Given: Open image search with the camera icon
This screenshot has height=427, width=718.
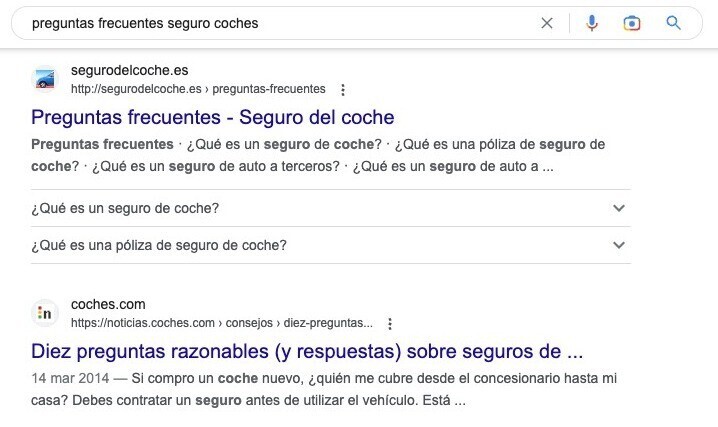Looking at the screenshot, I should [x=631, y=23].
